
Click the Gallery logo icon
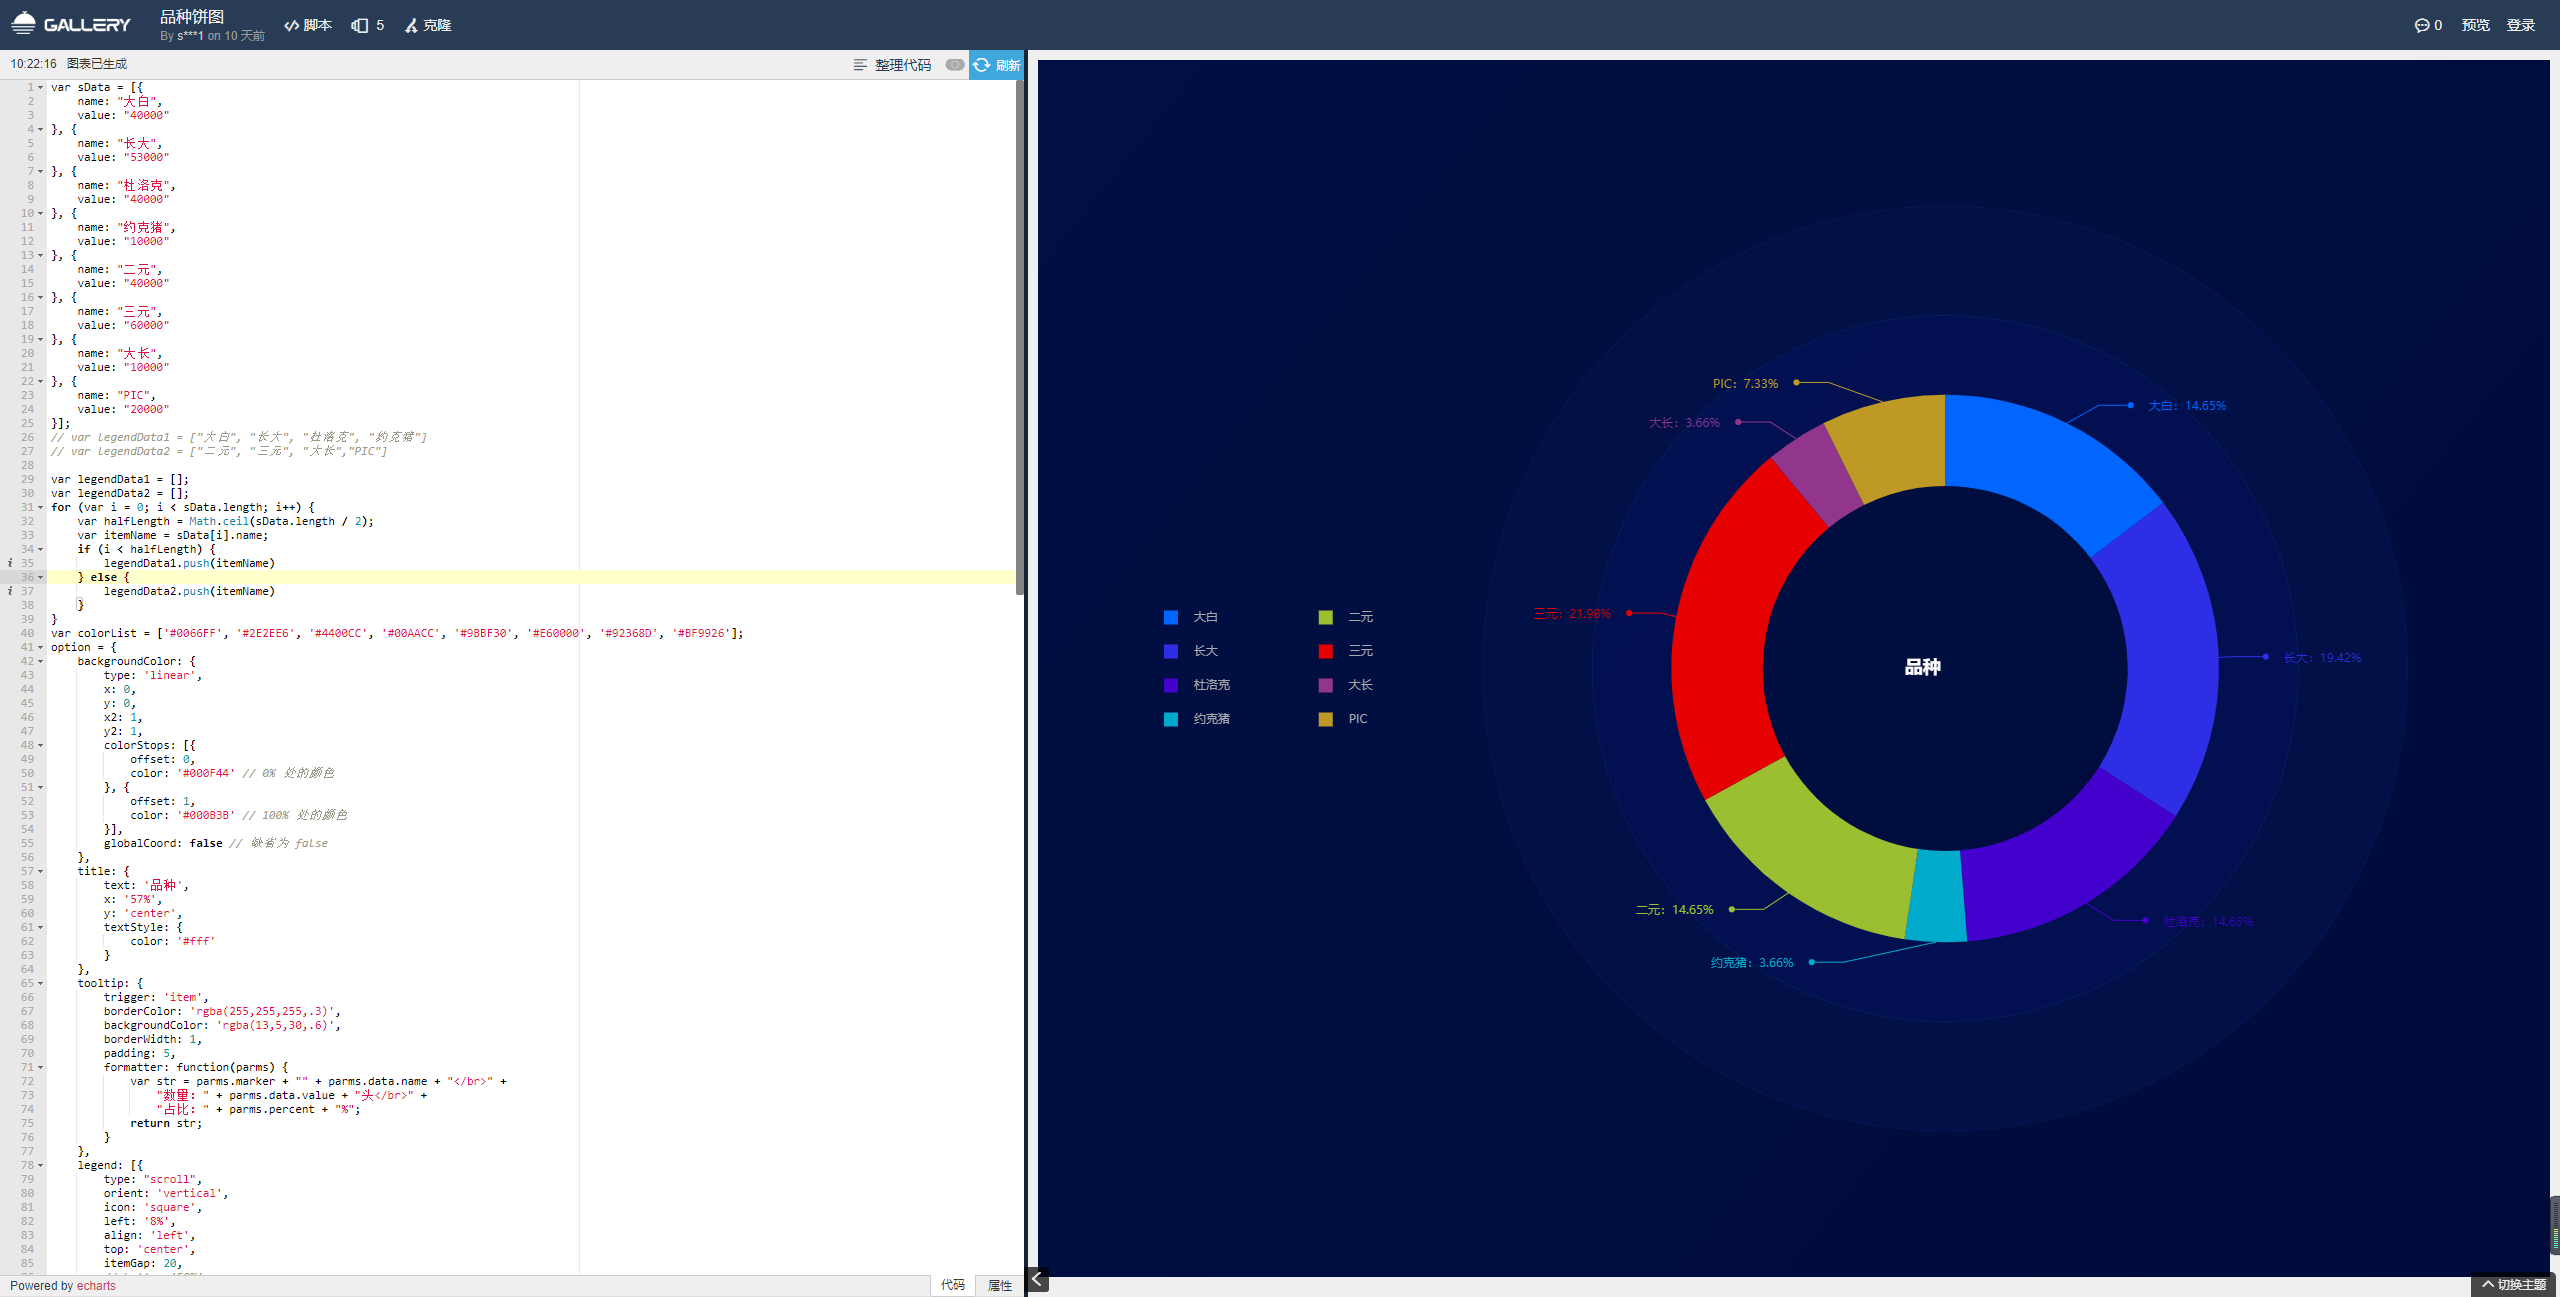point(24,23)
